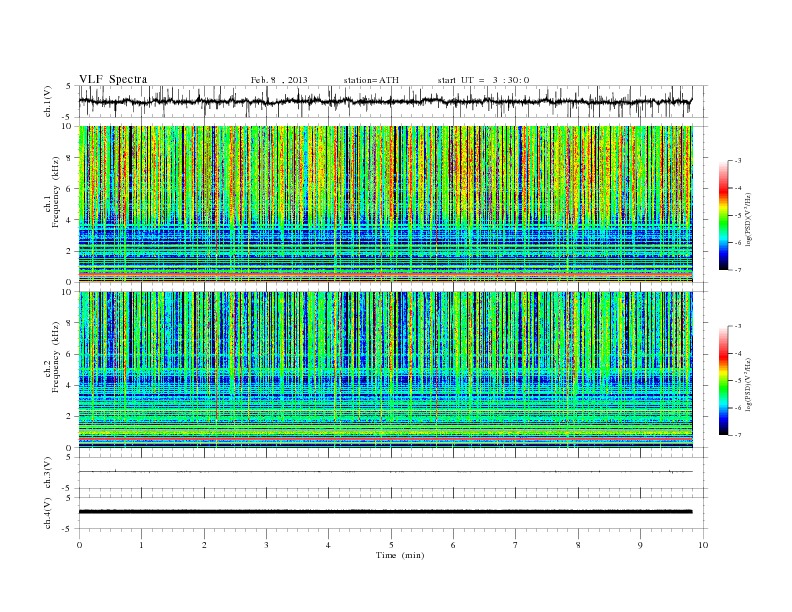Click the "6" kHz tick on ch.2 frequency axis
This screenshot has height=612, width=792.
coord(69,354)
